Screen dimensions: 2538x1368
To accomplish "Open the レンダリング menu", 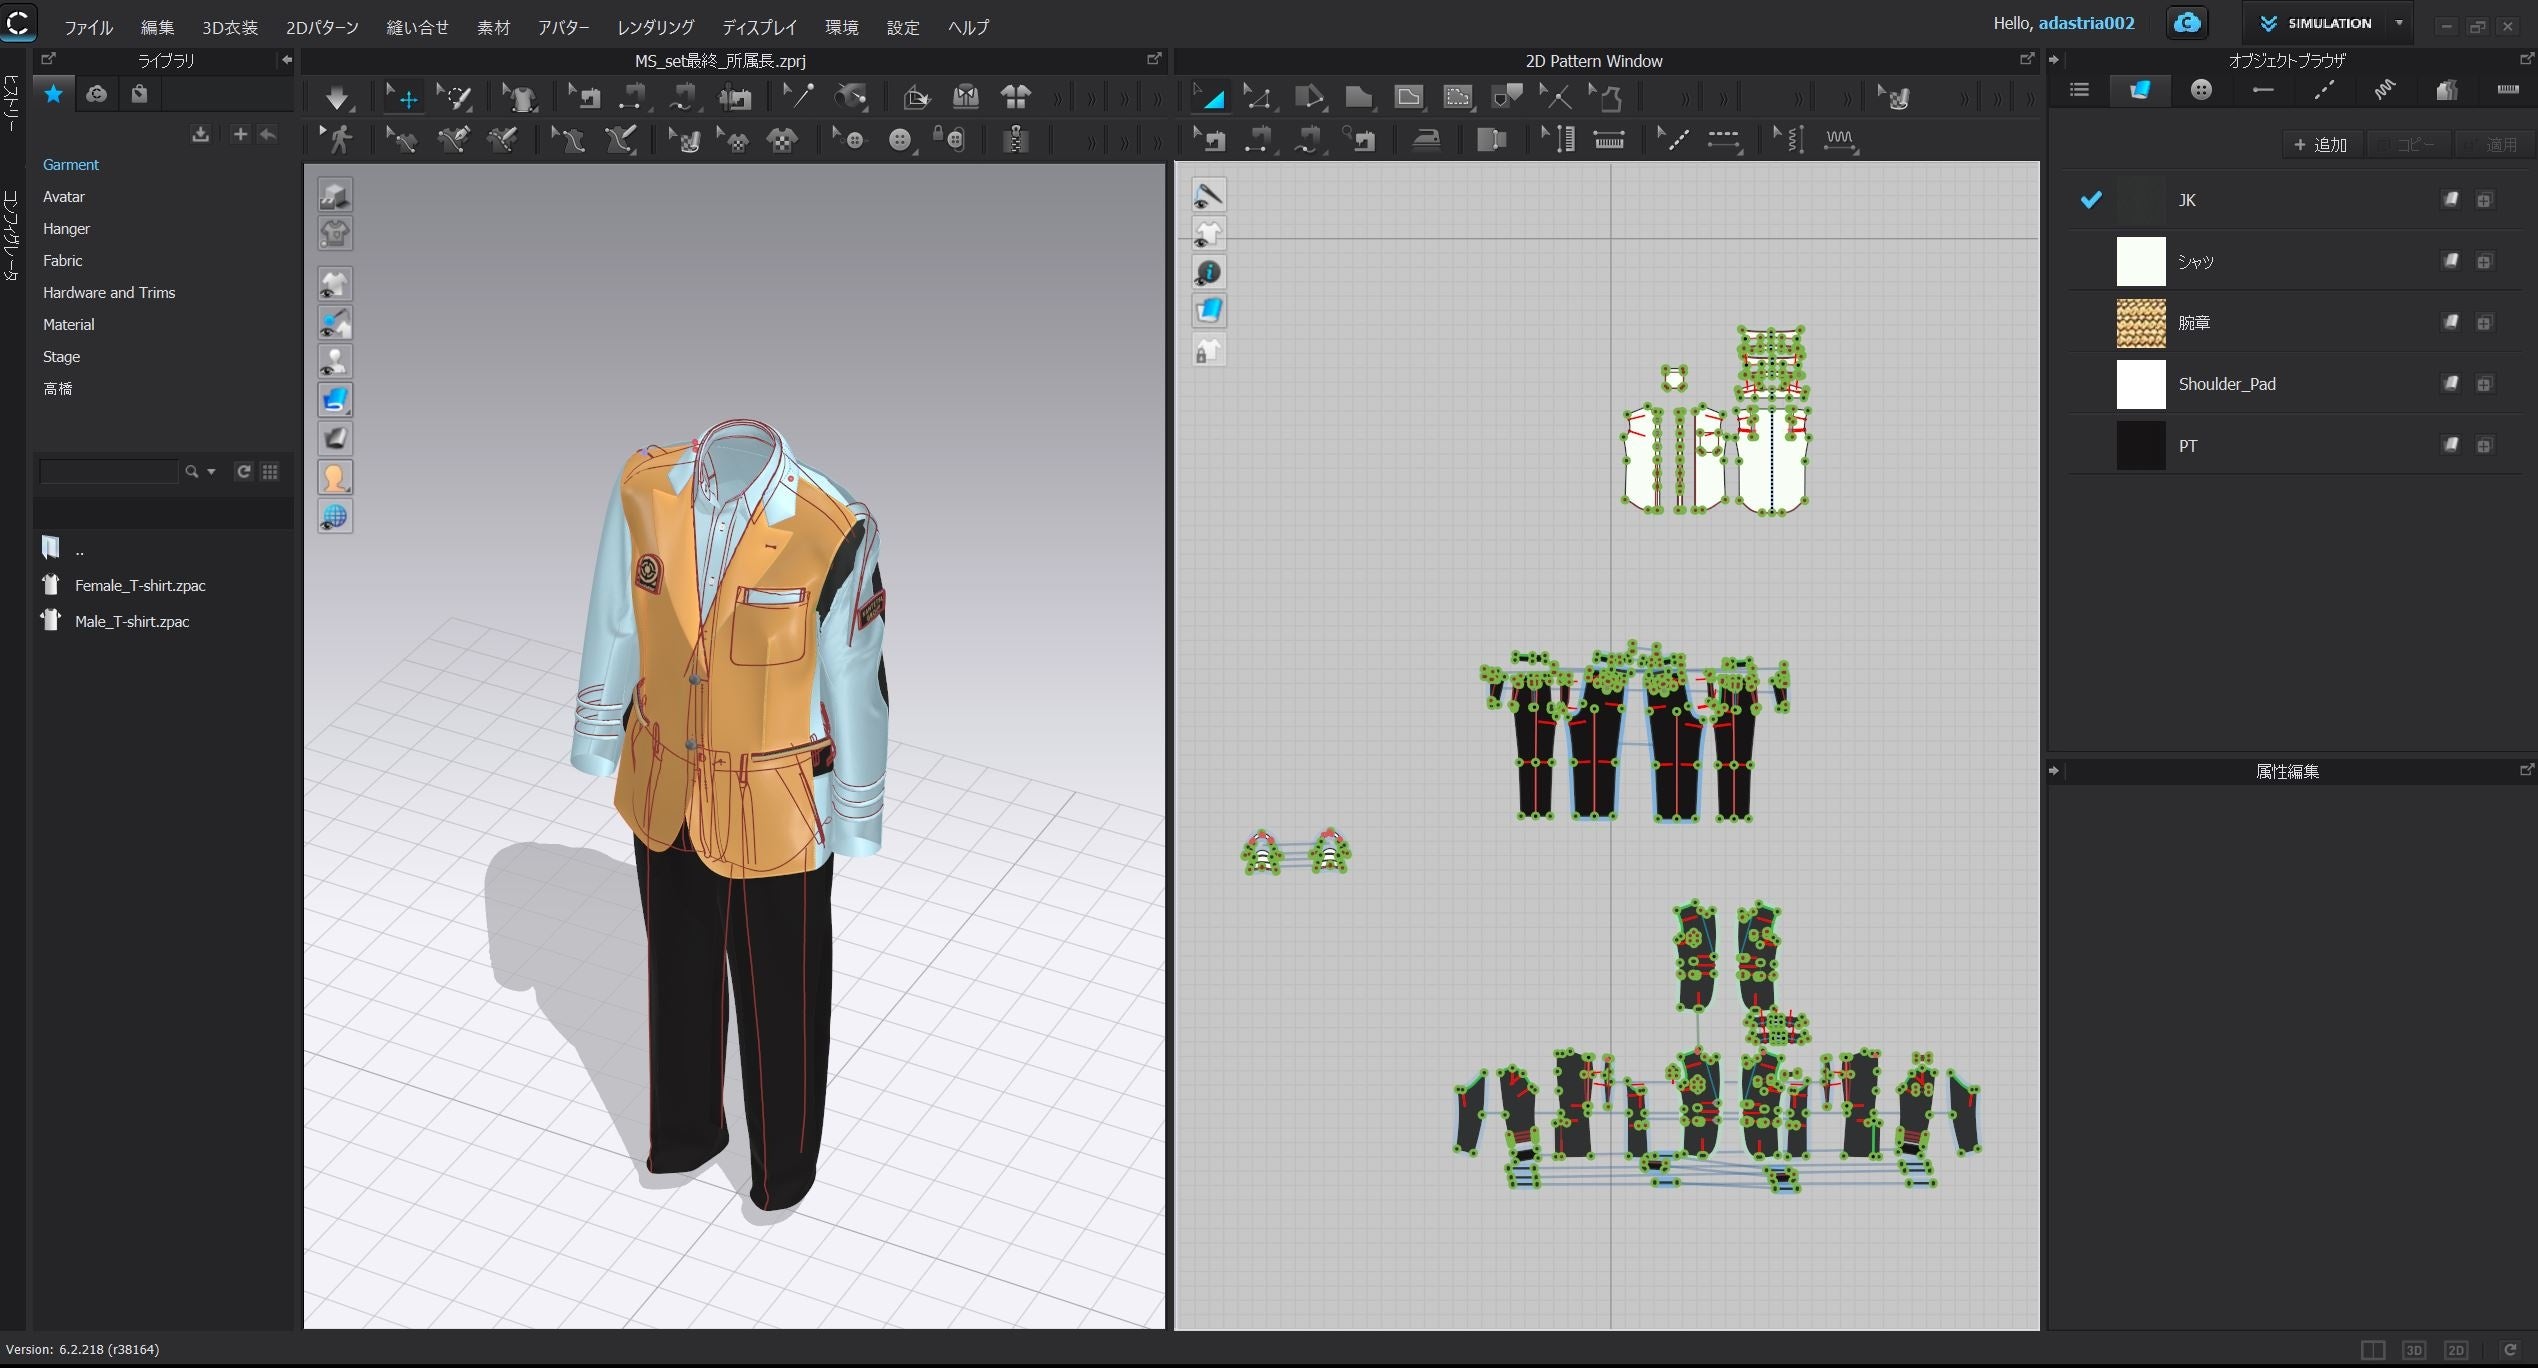I will point(655,27).
